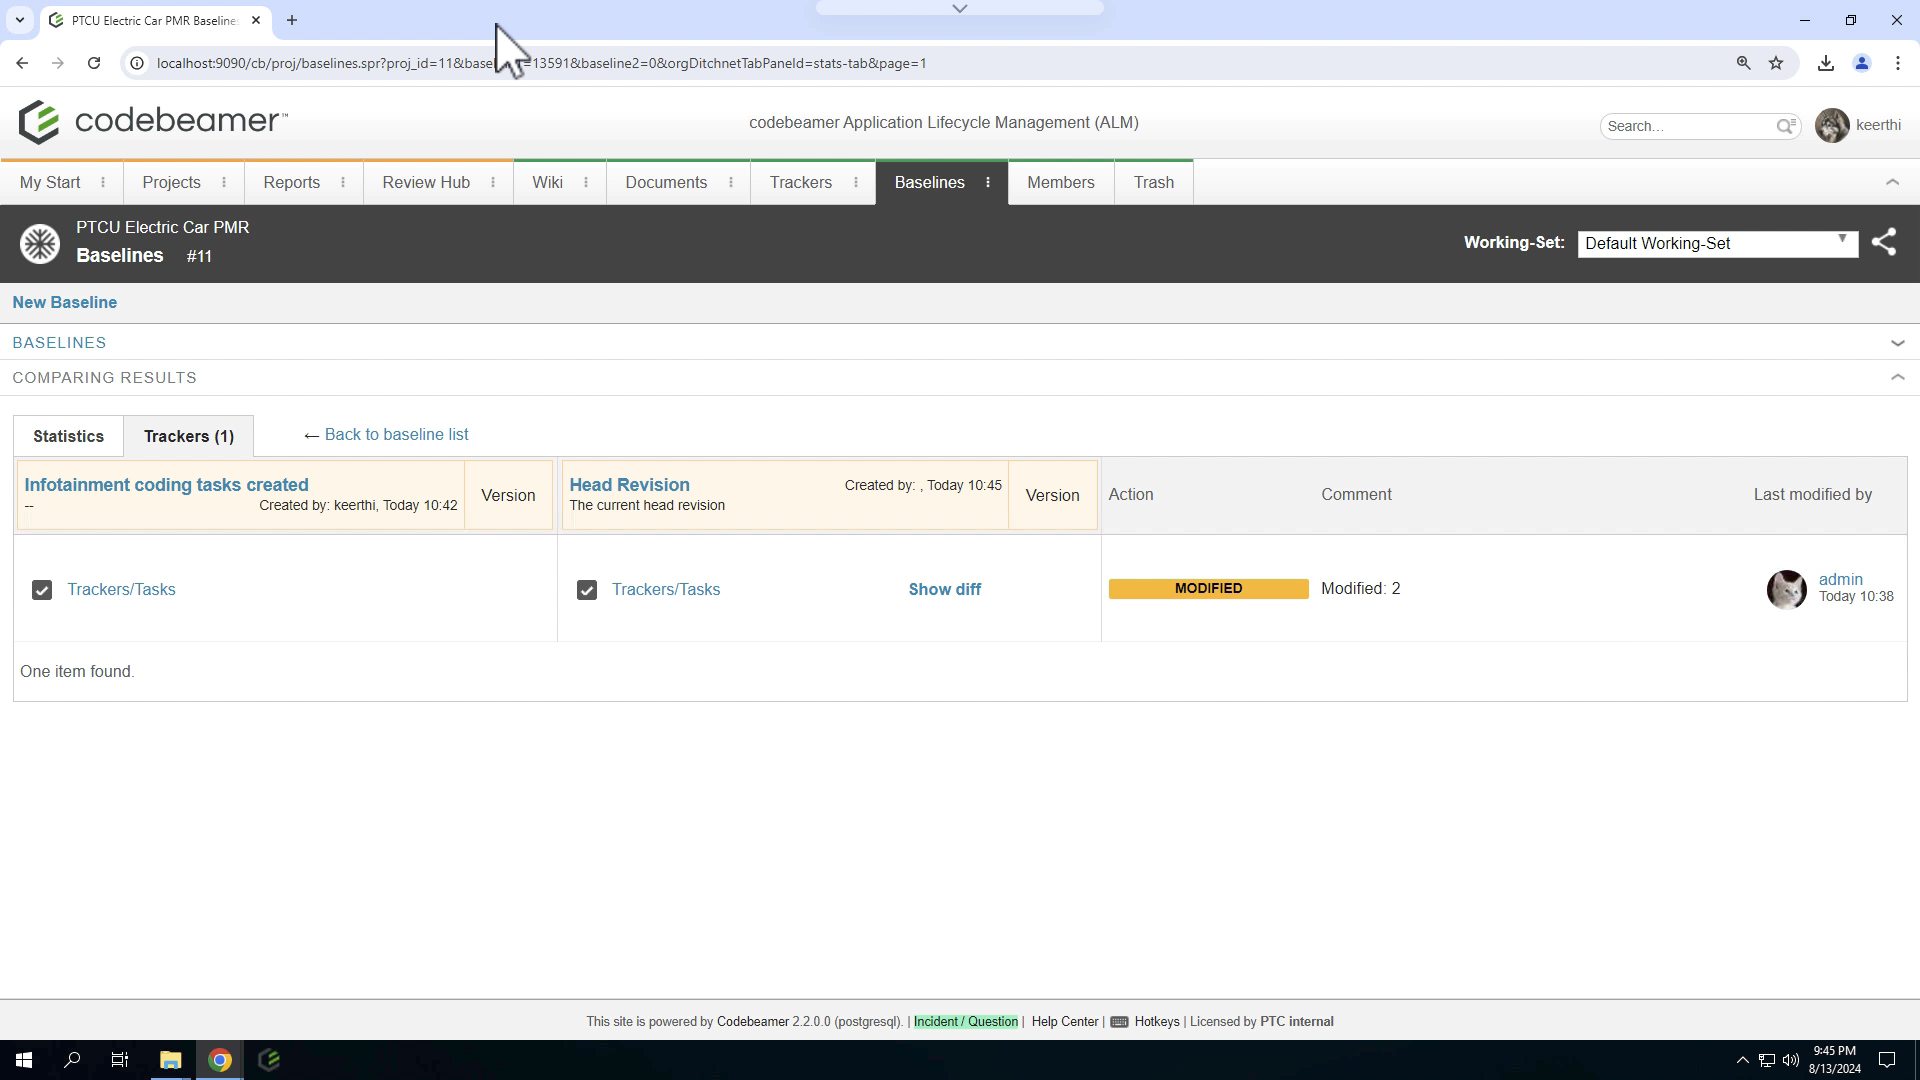
Task: Open the share icon beside Working-Set
Action: [x=1884, y=242]
